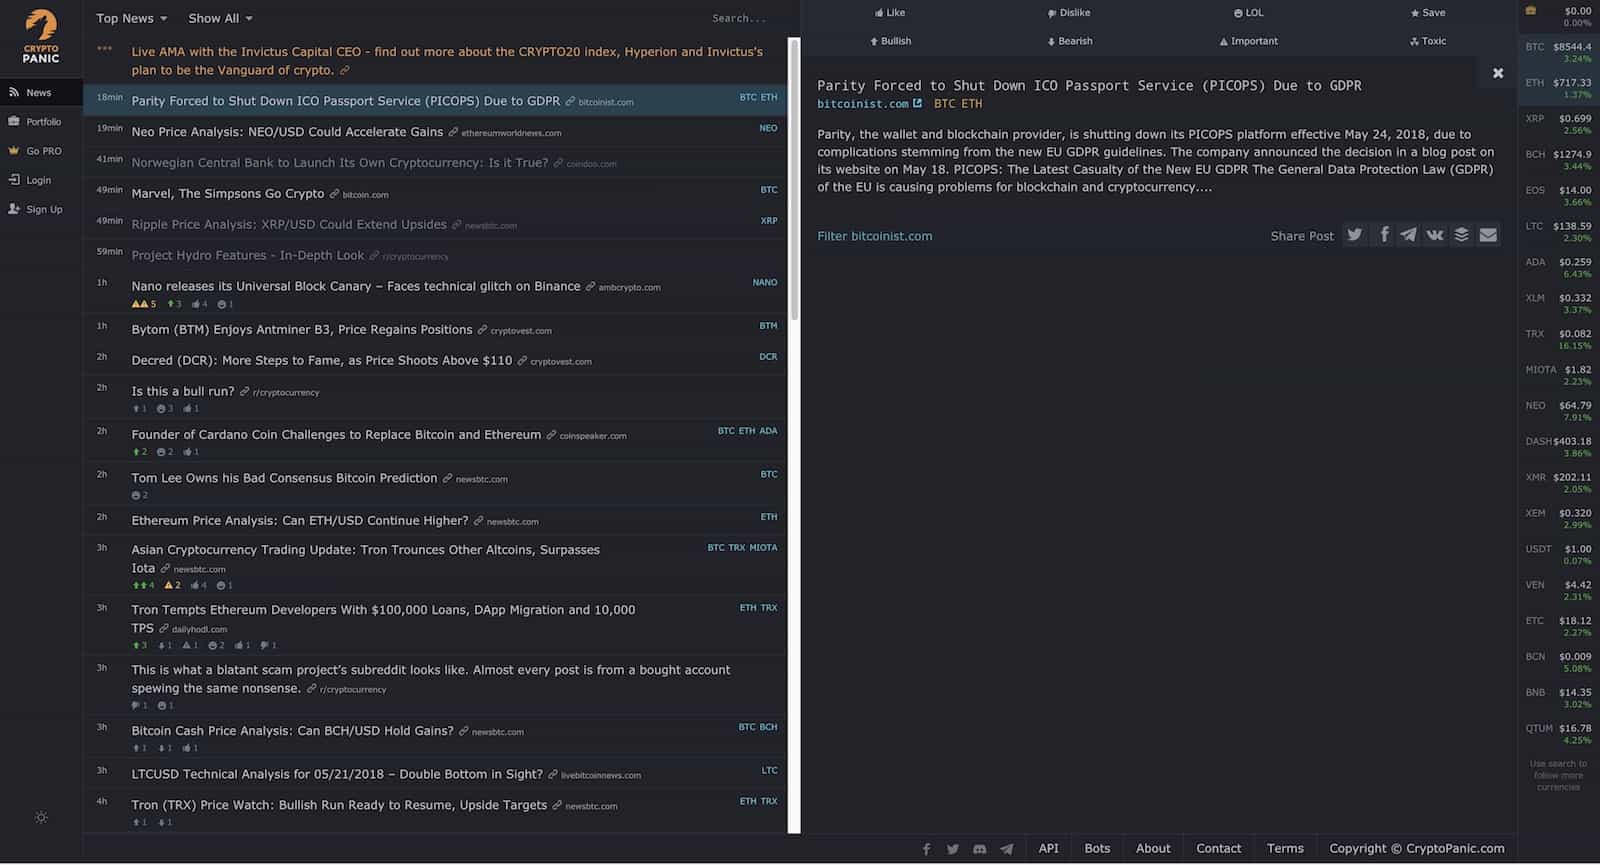
Task: Open the Bots footer link
Action: click(1097, 848)
